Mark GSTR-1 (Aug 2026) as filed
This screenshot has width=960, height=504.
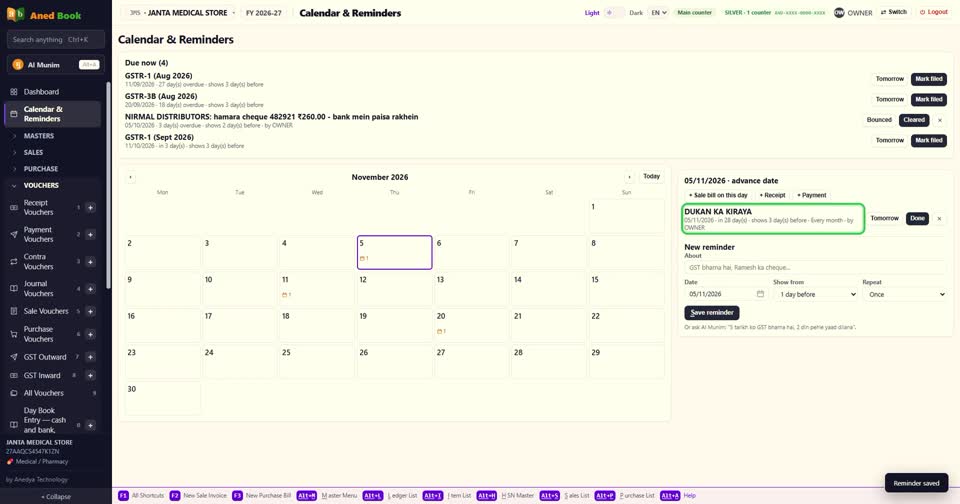coord(929,79)
